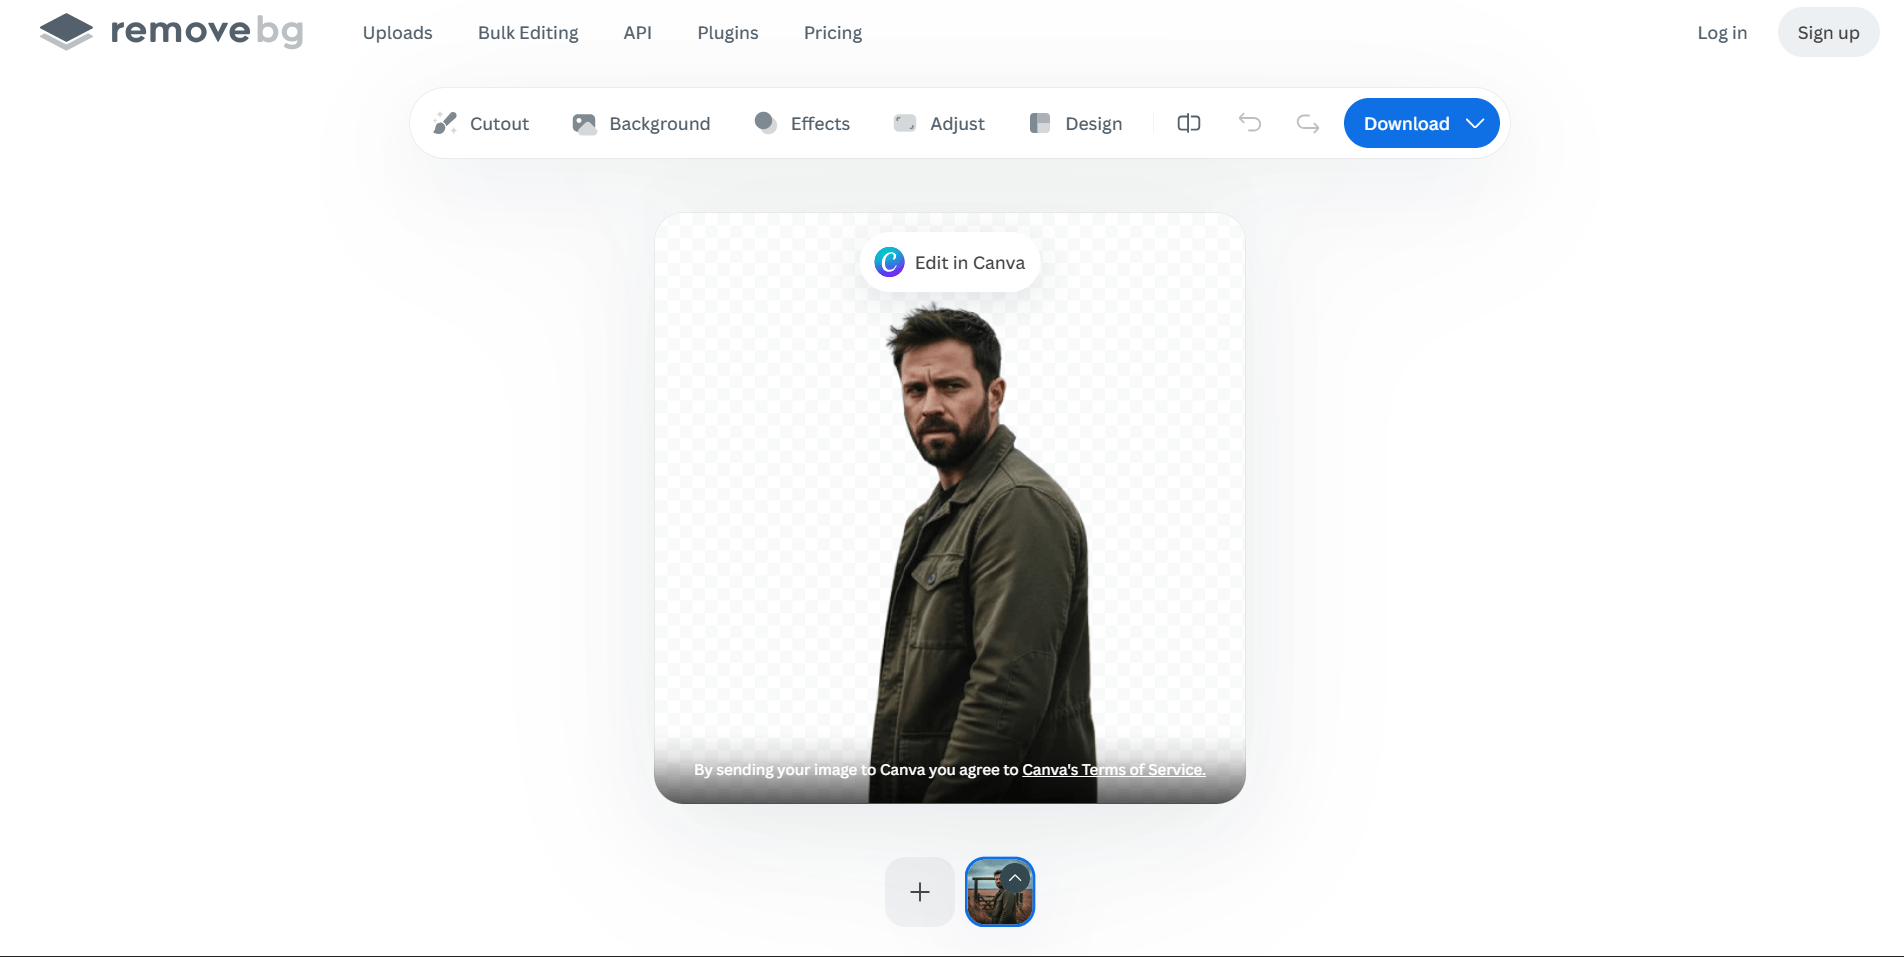The height and width of the screenshot is (957, 1904).
Task: Open the Design tool
Action: coord(1076,123)
